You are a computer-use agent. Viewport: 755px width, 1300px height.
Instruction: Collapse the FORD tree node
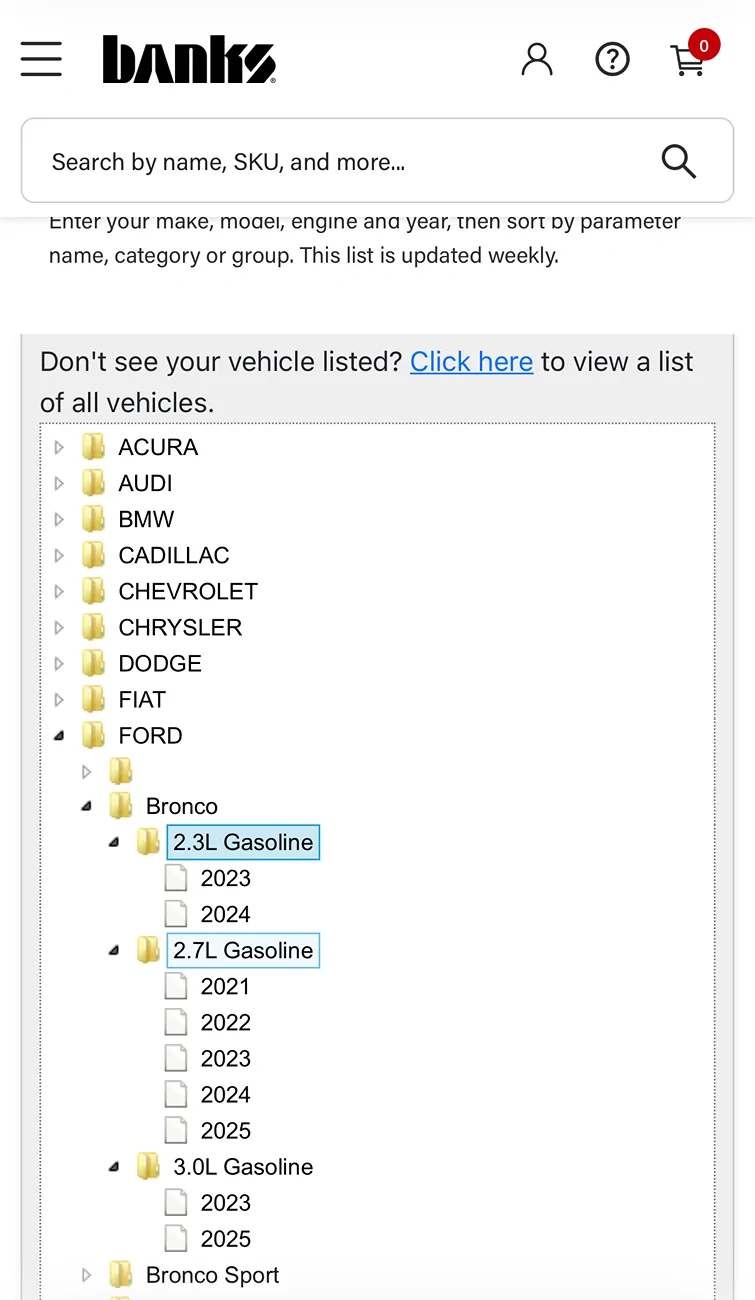pos(59,736)
